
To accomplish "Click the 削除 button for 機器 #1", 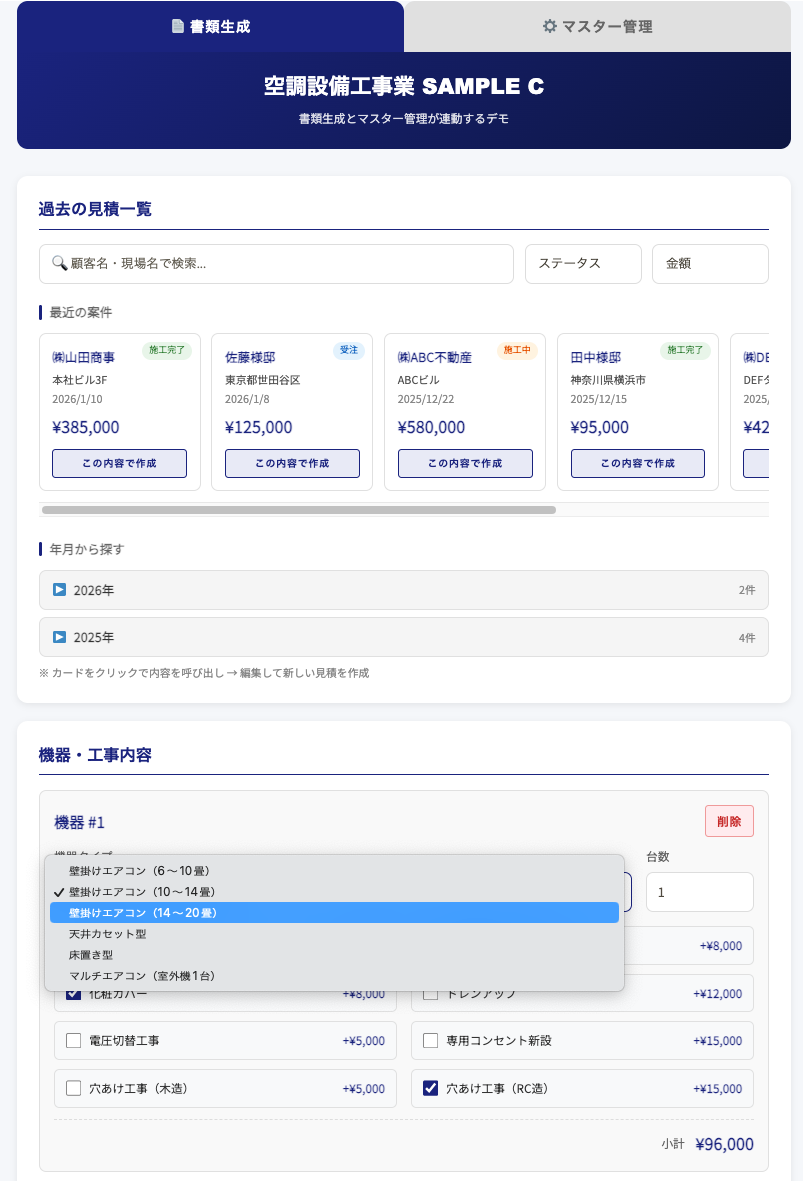I will click(x=729, y=821).
